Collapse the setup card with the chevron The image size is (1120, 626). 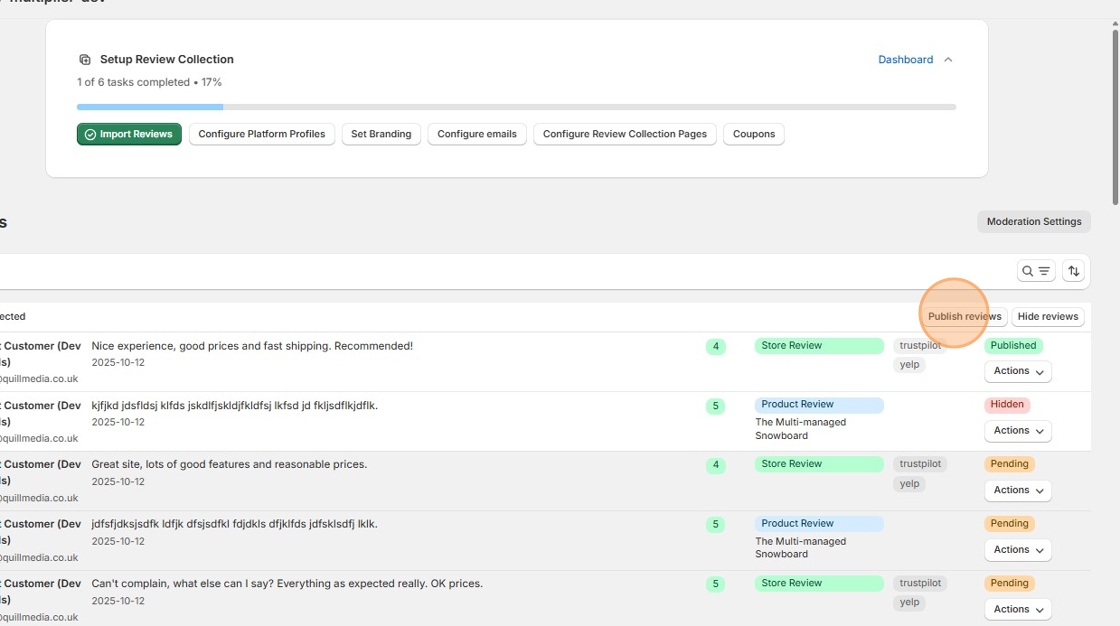(948, 60)
